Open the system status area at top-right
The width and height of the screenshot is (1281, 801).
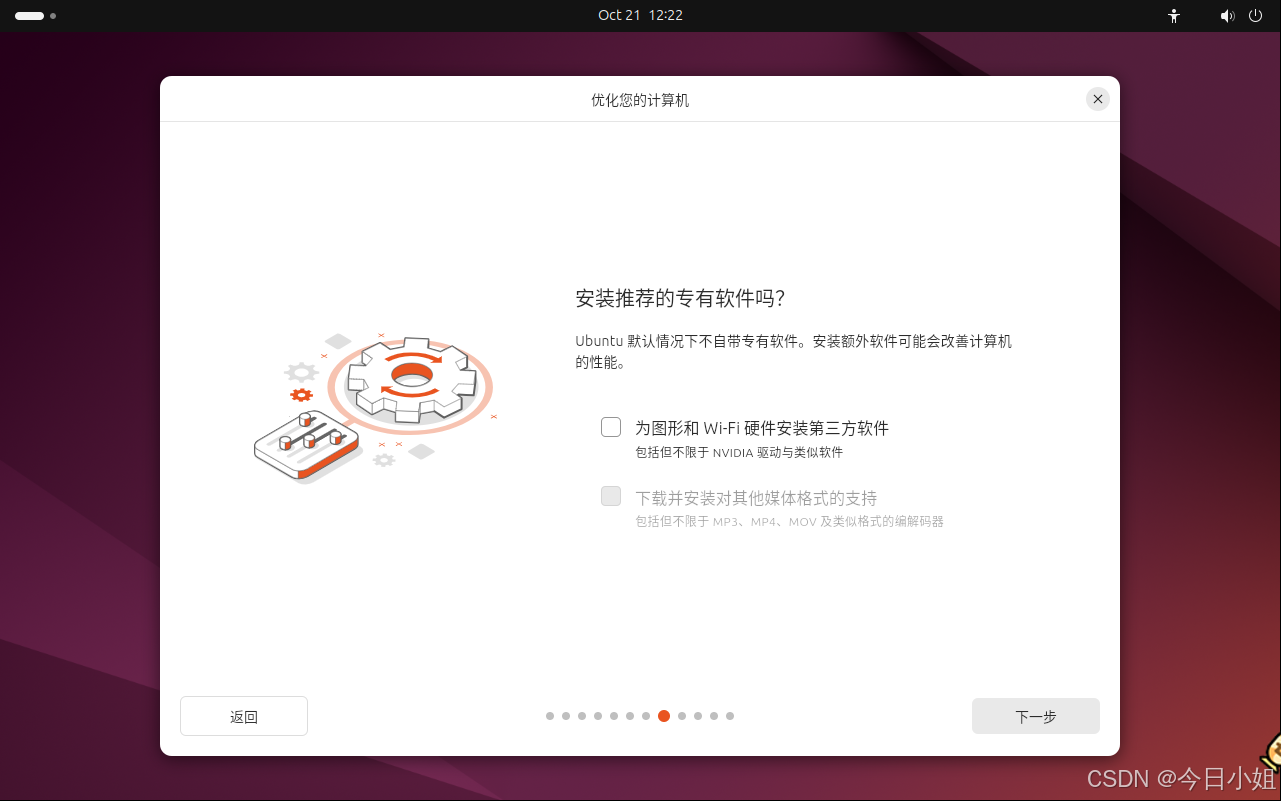coord(1240,16)
